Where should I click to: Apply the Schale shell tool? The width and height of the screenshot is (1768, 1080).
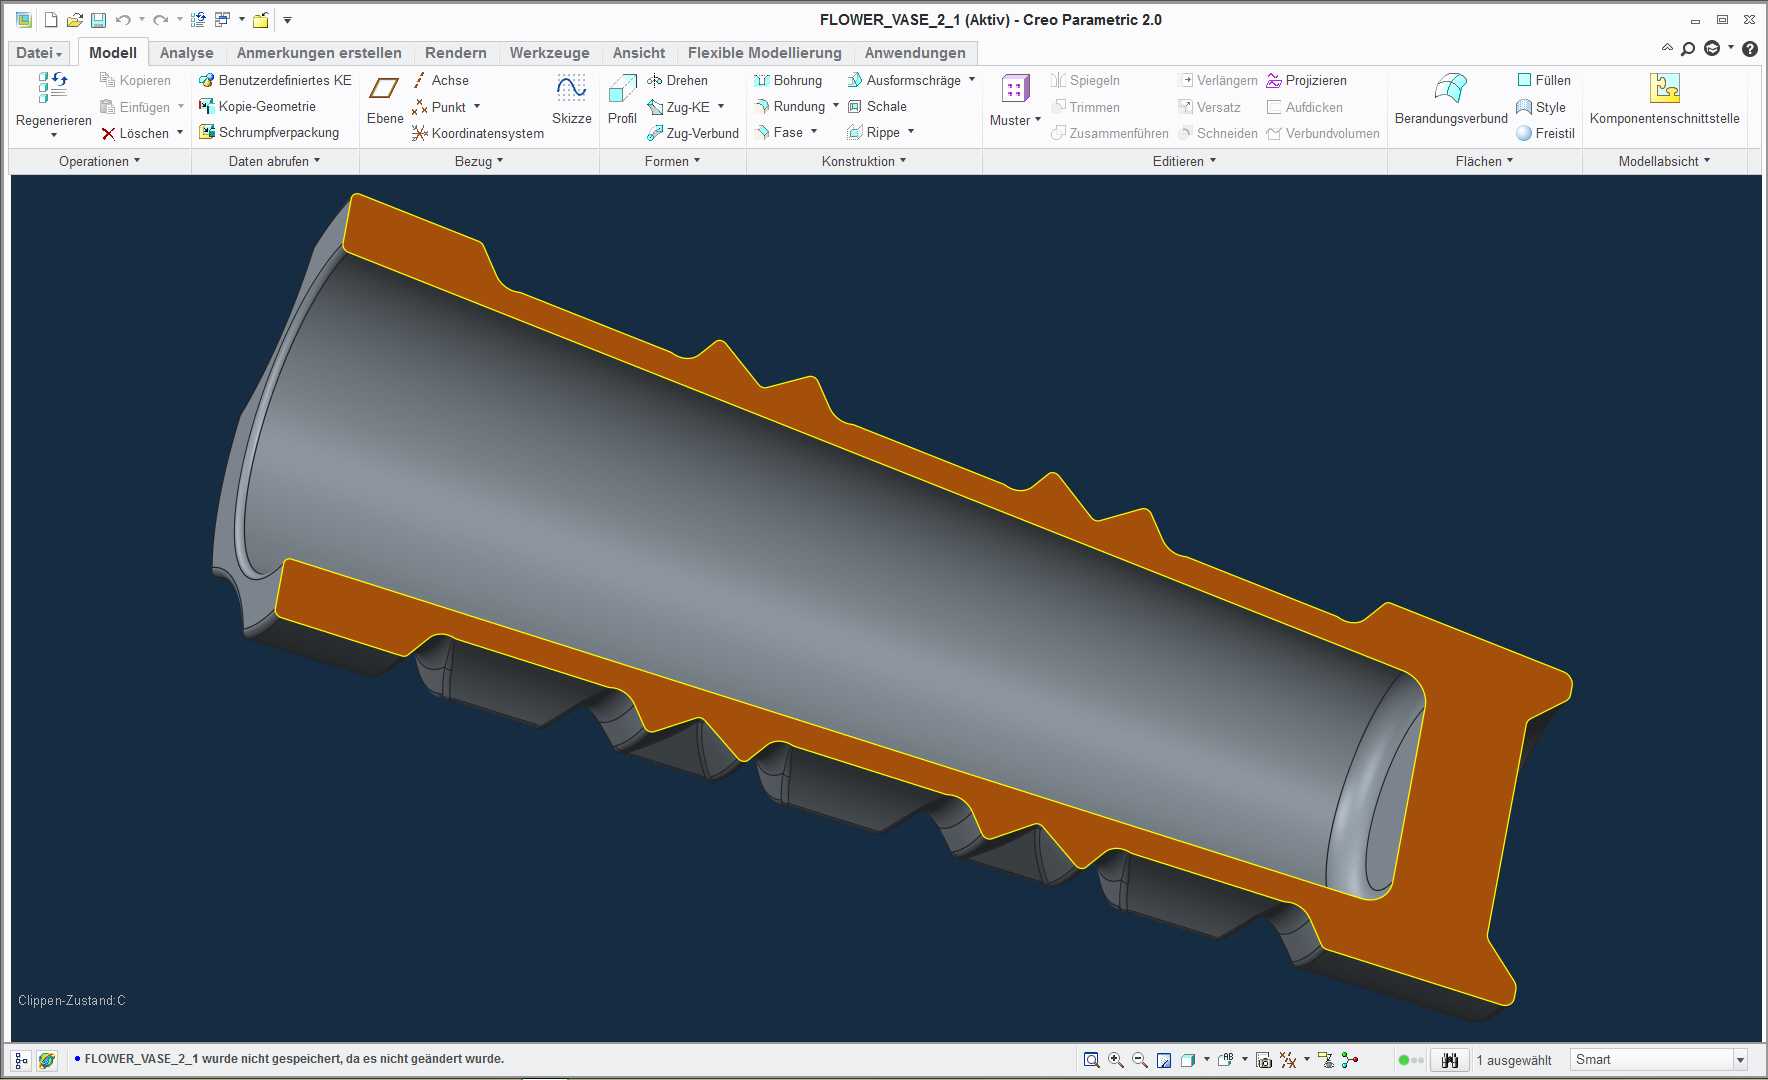pos(877,106)
